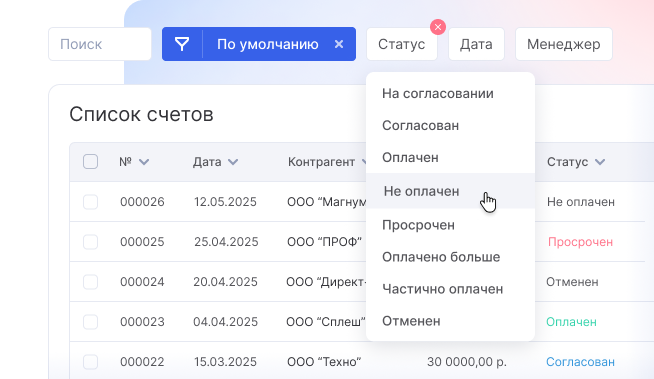Tick the checkbox for invoice 000022
This screenshot has height=379, width=654.
91,362
